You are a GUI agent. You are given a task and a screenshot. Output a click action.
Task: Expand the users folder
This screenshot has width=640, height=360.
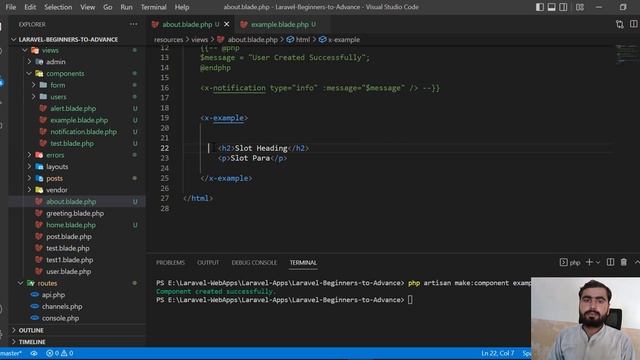[x=58, y=97]
